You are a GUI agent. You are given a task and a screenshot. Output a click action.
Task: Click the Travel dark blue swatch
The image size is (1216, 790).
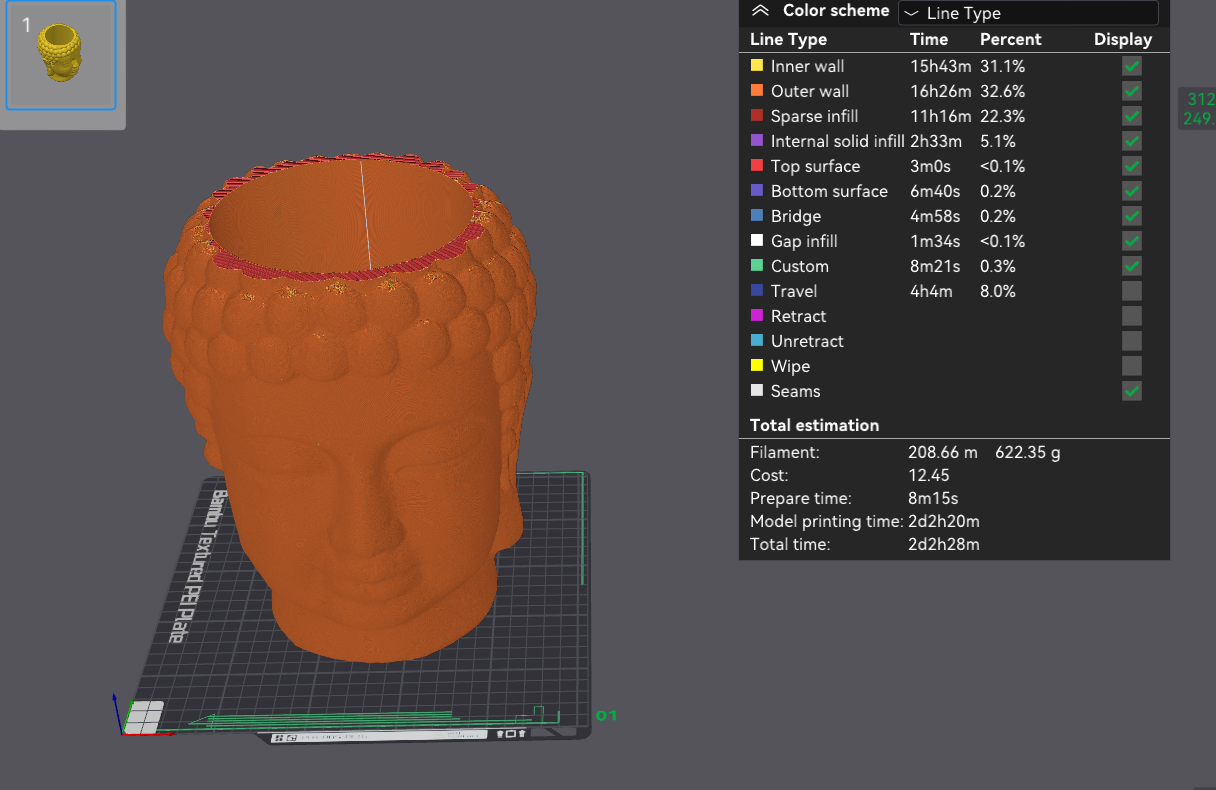point(757,290)
